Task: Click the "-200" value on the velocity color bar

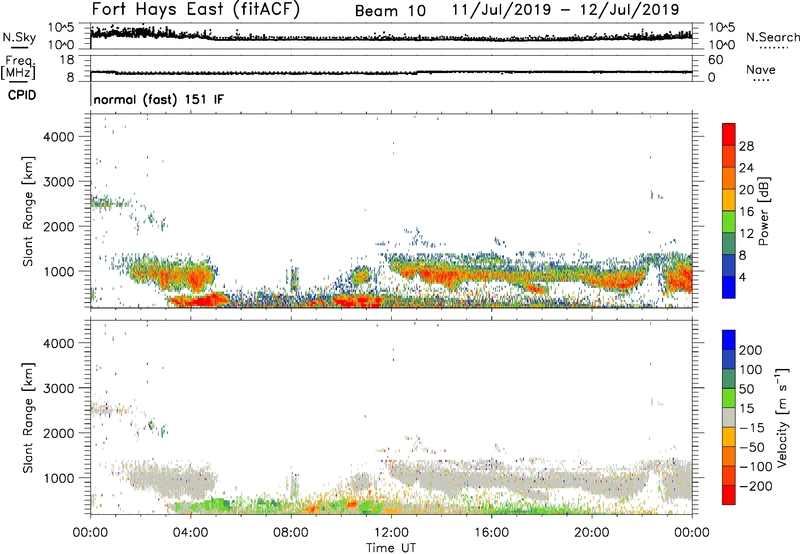Action: 755,486
